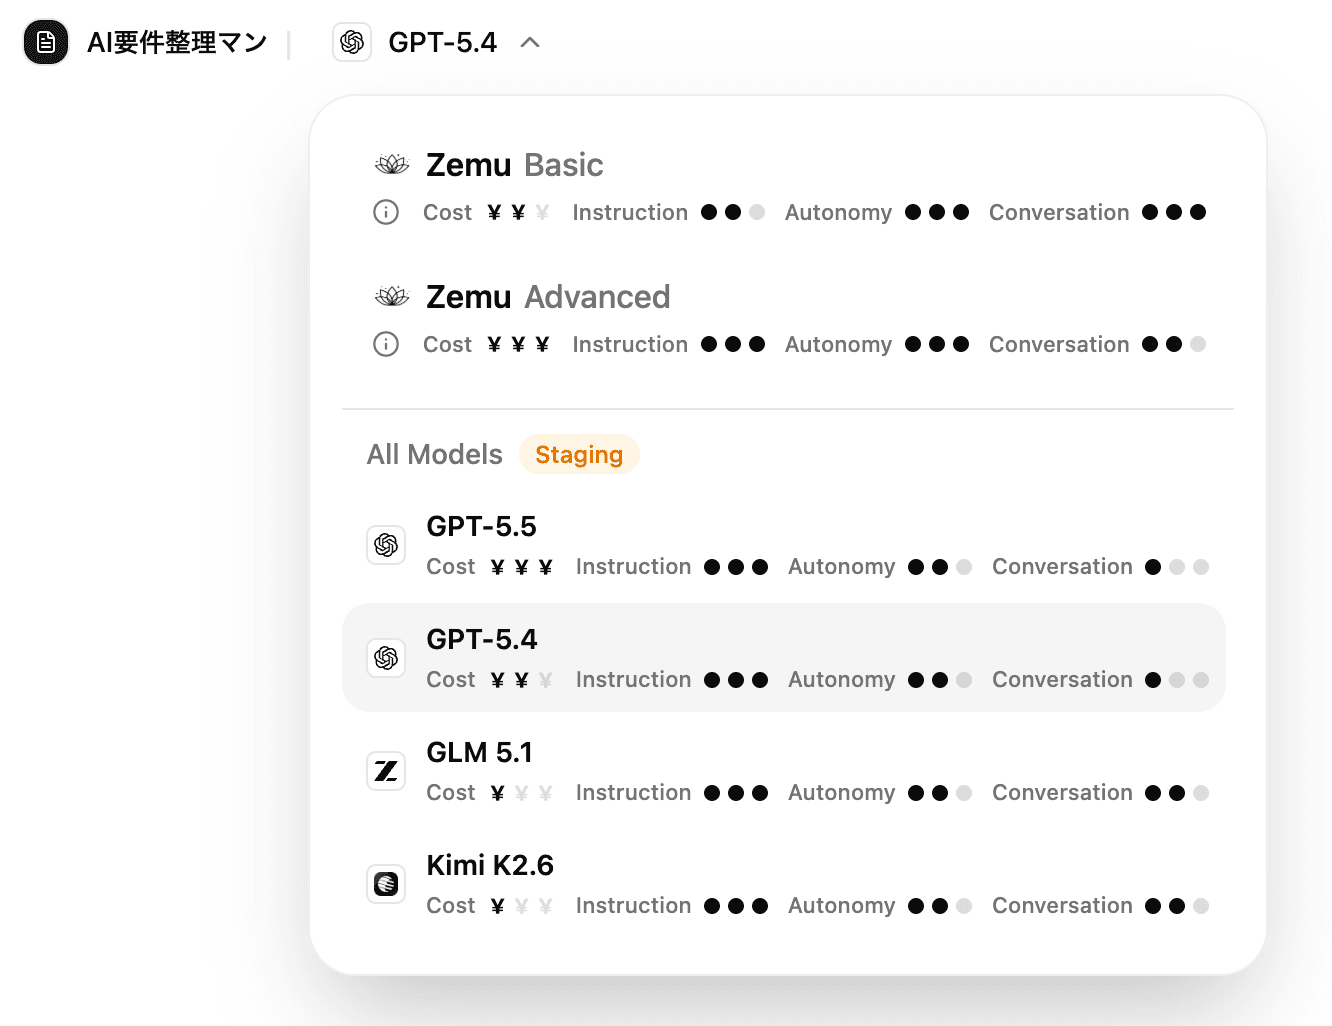Click the AI要件整理マン document icon

pyautogui.click(x=46, y=42)
